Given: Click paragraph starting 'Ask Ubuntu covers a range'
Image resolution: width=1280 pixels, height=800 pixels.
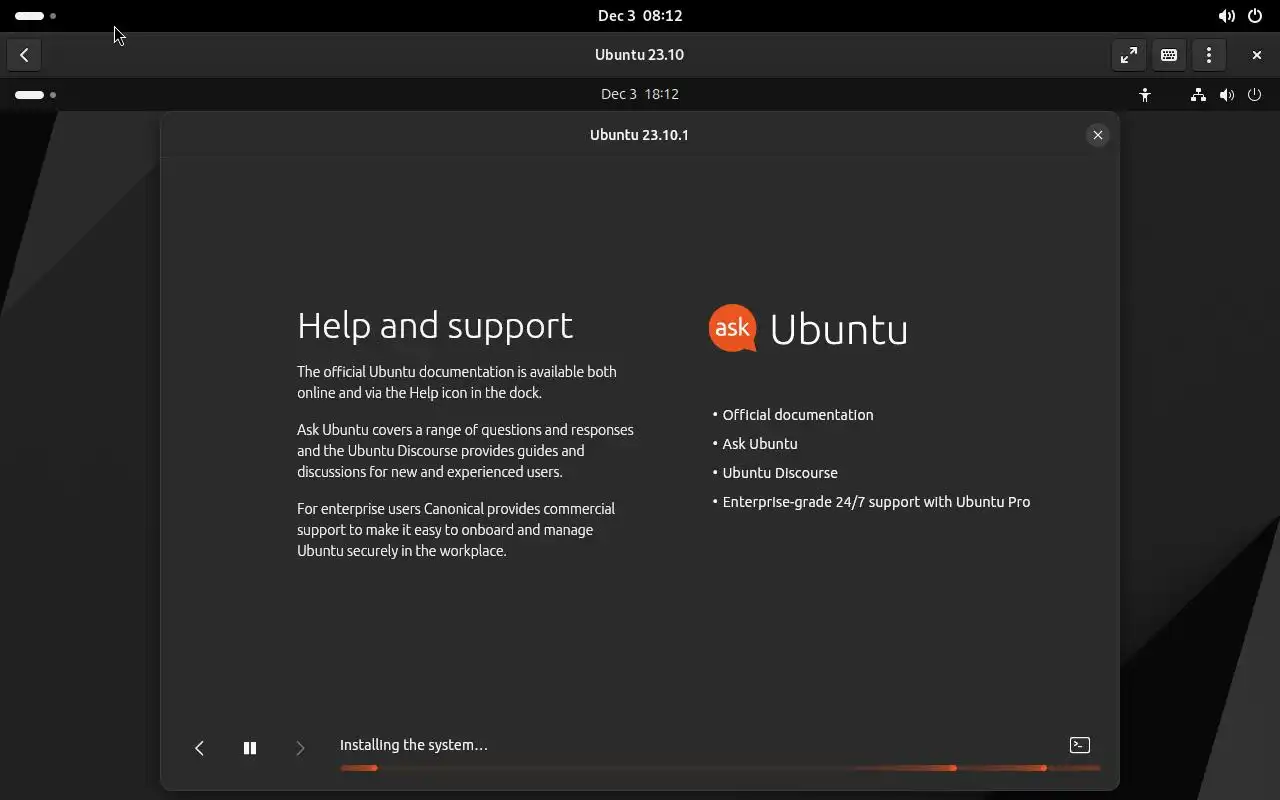Looking at the screenshot, I should click(465, 451).
